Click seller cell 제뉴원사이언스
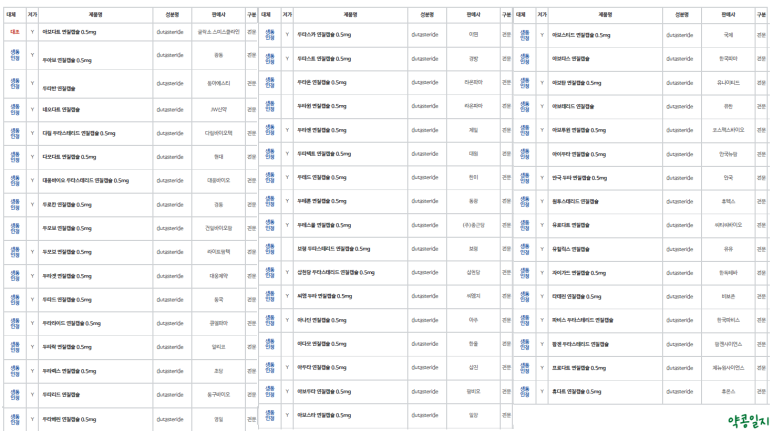Viewport: 773px width, 431px height. click(x=728, y=368)
